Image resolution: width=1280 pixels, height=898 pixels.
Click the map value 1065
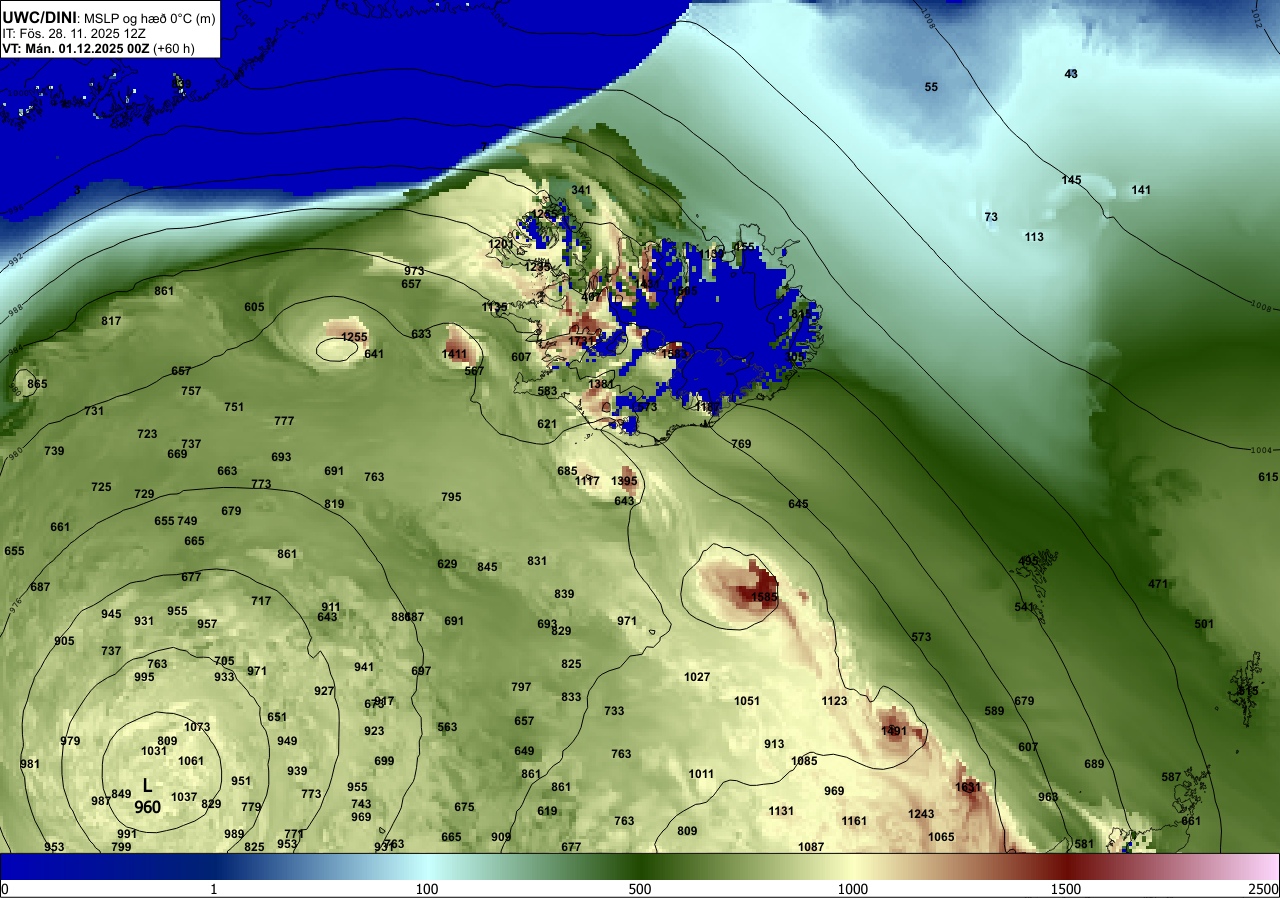point(941,837)
